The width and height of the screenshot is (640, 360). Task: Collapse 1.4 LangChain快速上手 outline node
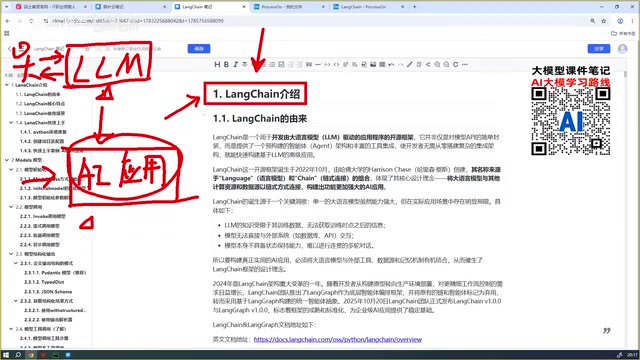(x=11, y=122)
